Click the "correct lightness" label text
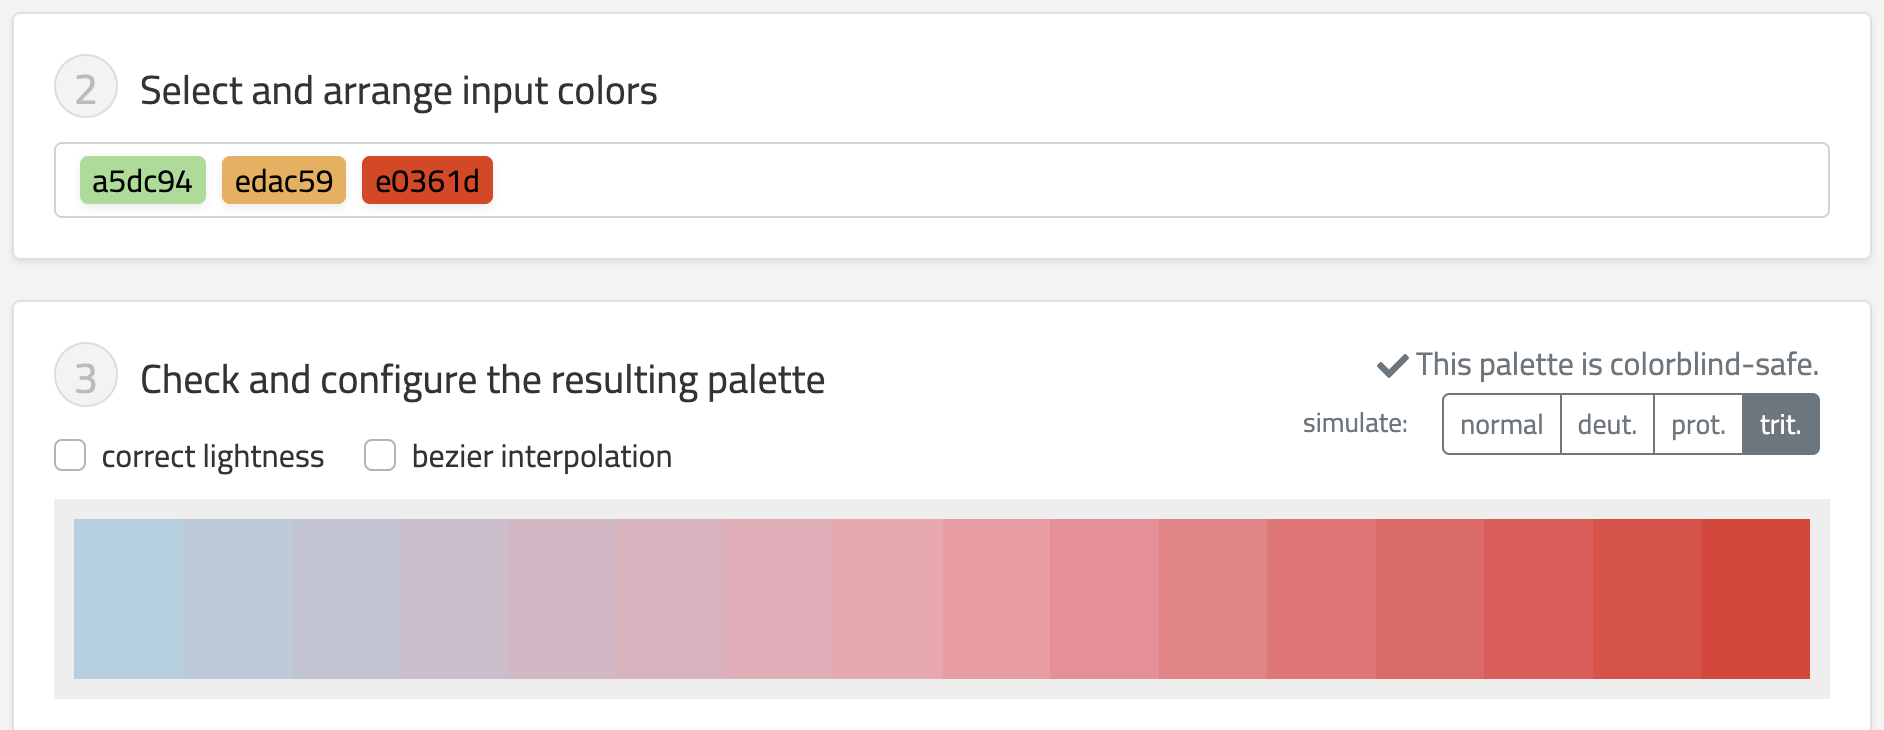This screenshot has height=730, width=1884. (x=212, y=457)
